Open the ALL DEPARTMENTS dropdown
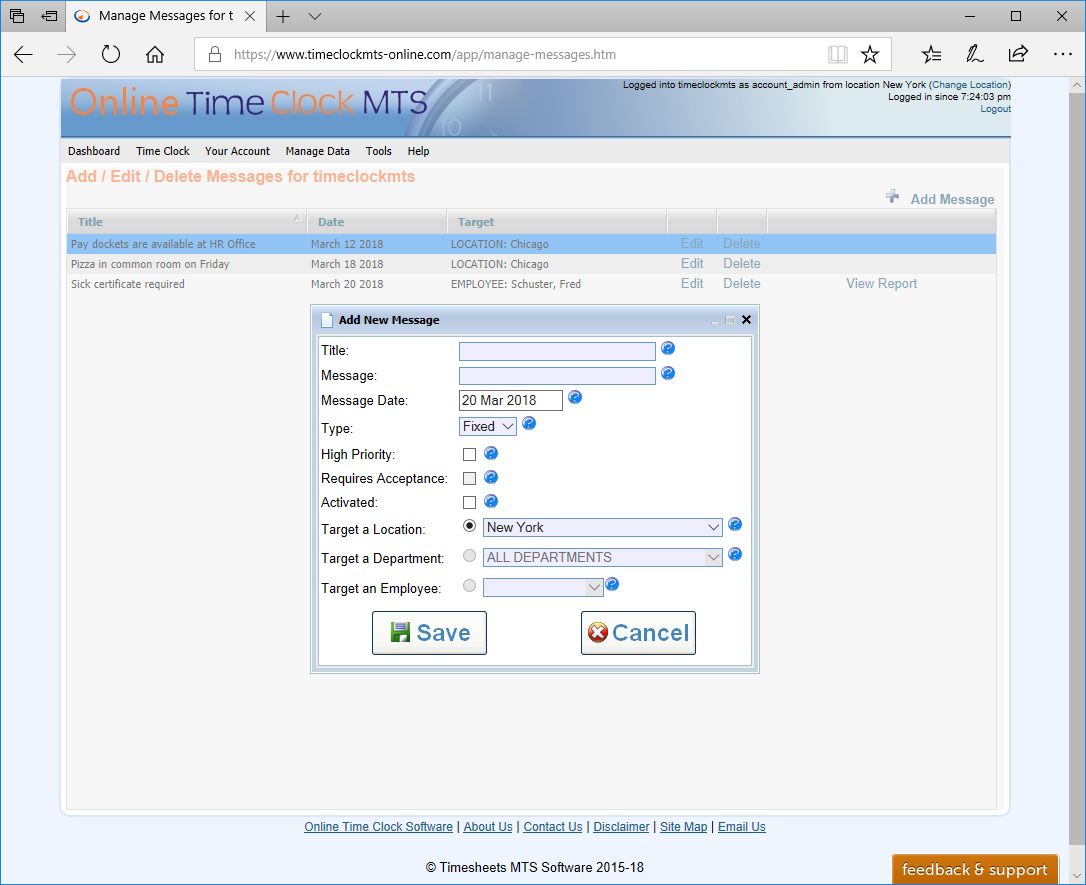The height and width of the screenshot is (885, 1086). [603, 557]
